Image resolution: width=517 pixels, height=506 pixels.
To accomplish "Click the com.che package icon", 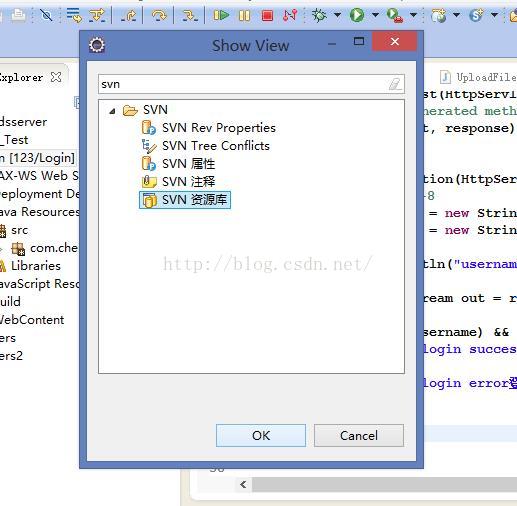I will (x=18, y=248).
